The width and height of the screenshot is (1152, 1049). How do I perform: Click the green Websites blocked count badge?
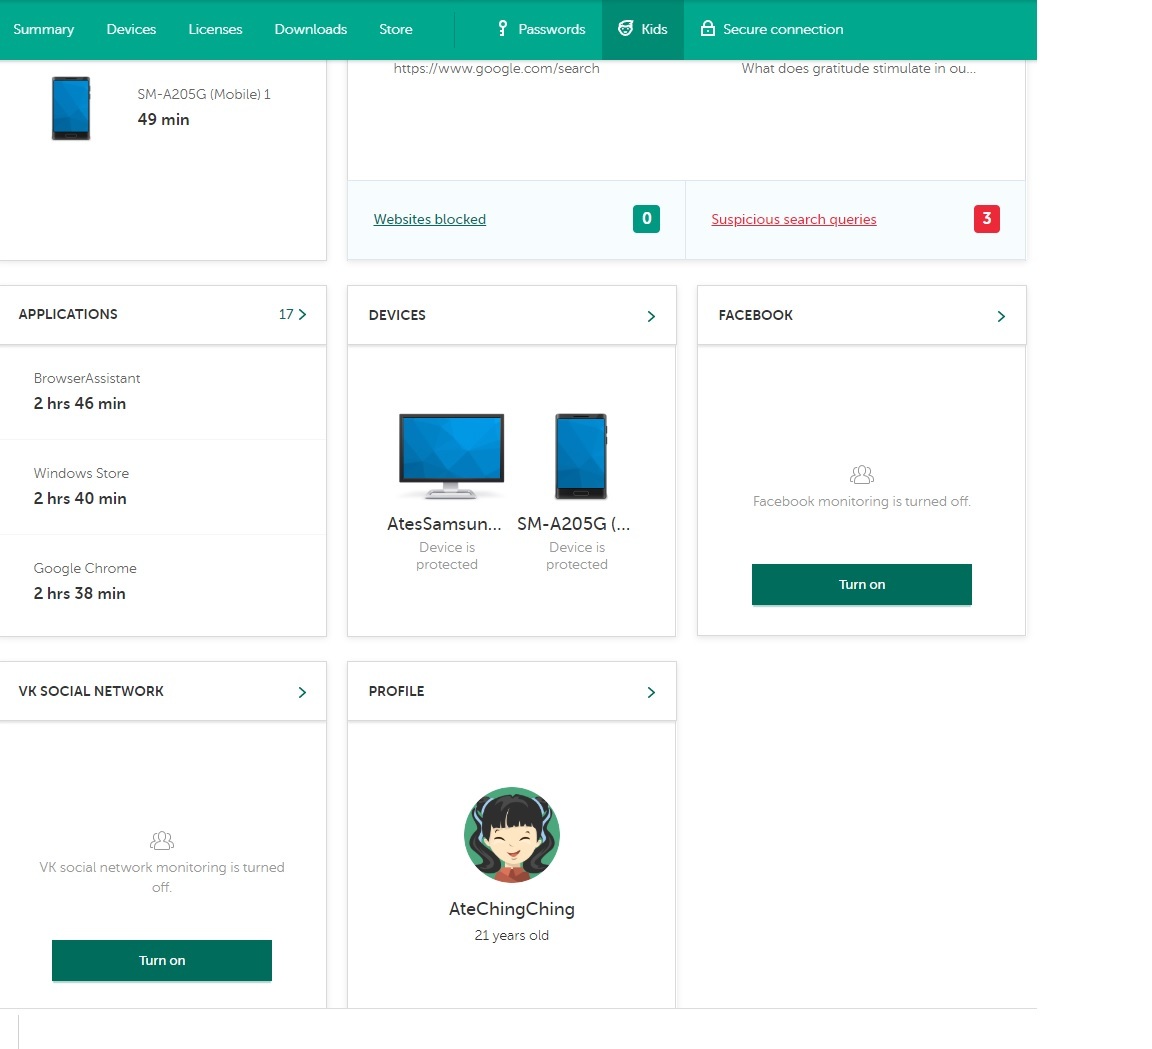click(647, 219)
